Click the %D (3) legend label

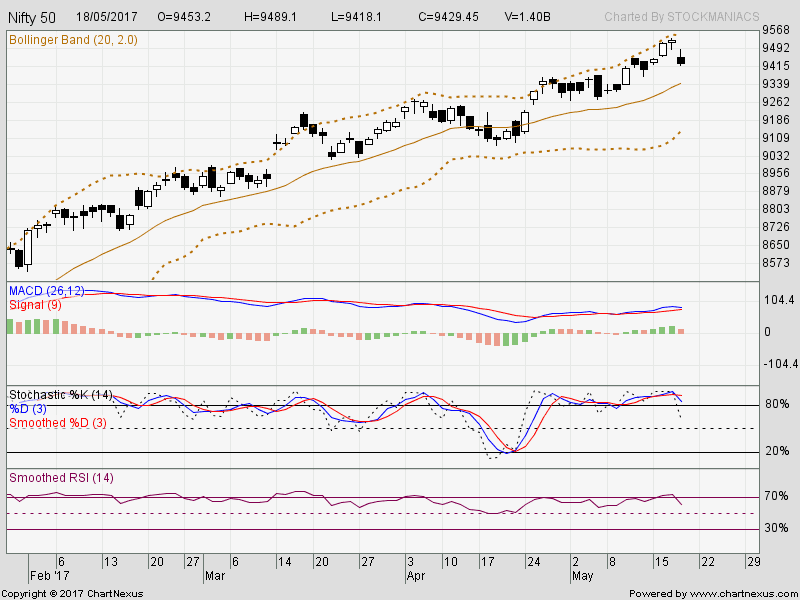click(x=28, y=409)
